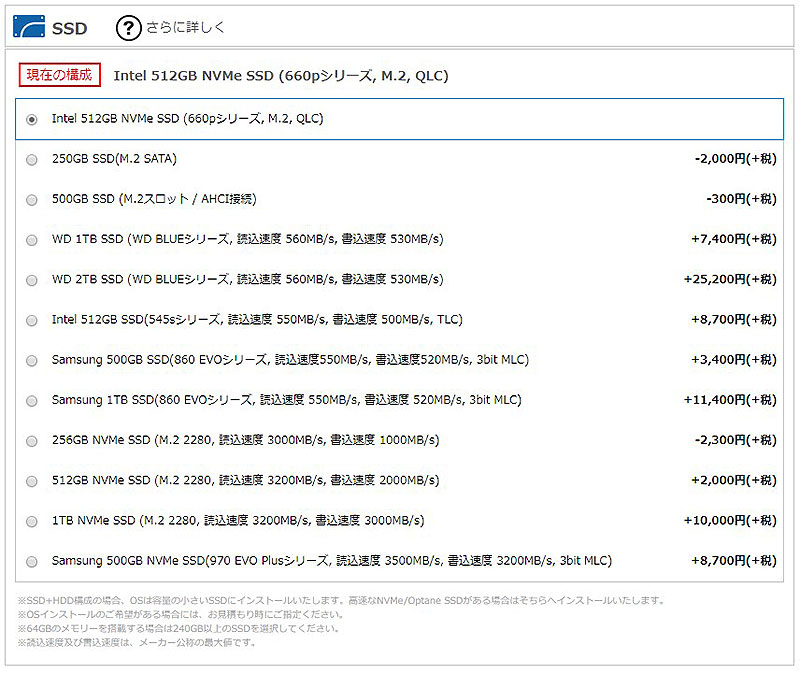
Task: Click the 現在の構成 red label
Action: point(59,75)
